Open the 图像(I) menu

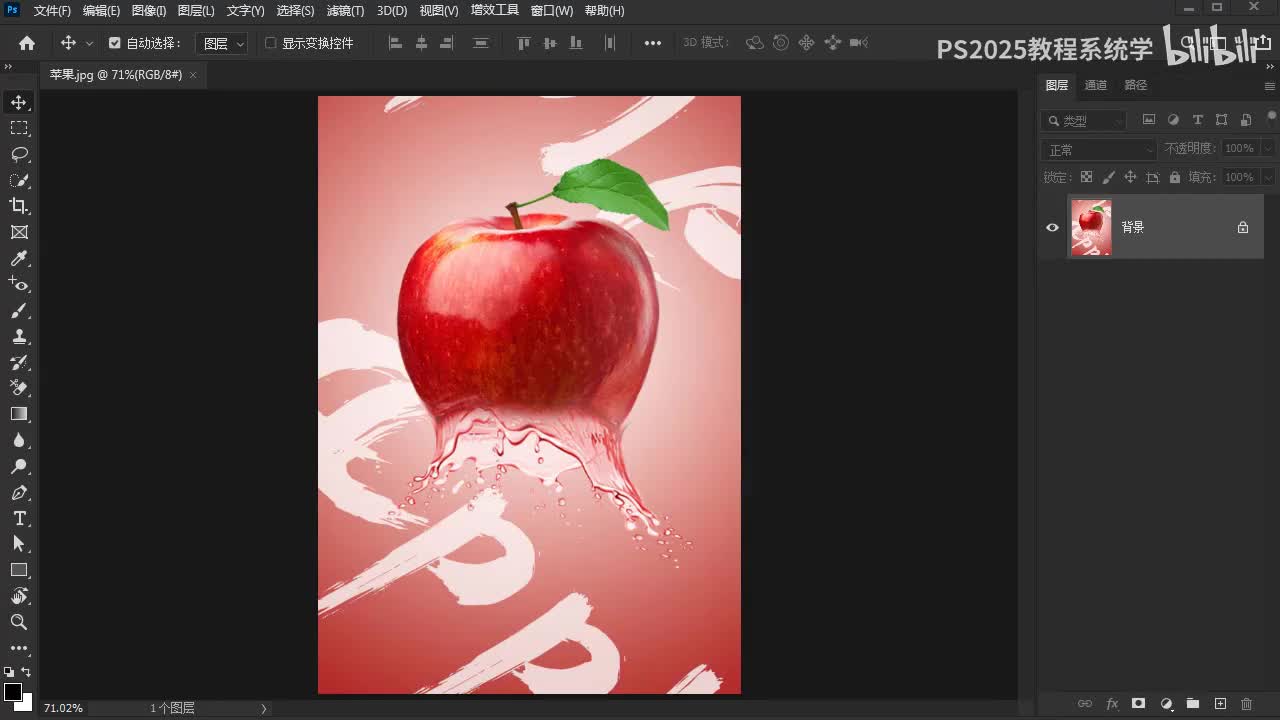click(x=148, y=10)
